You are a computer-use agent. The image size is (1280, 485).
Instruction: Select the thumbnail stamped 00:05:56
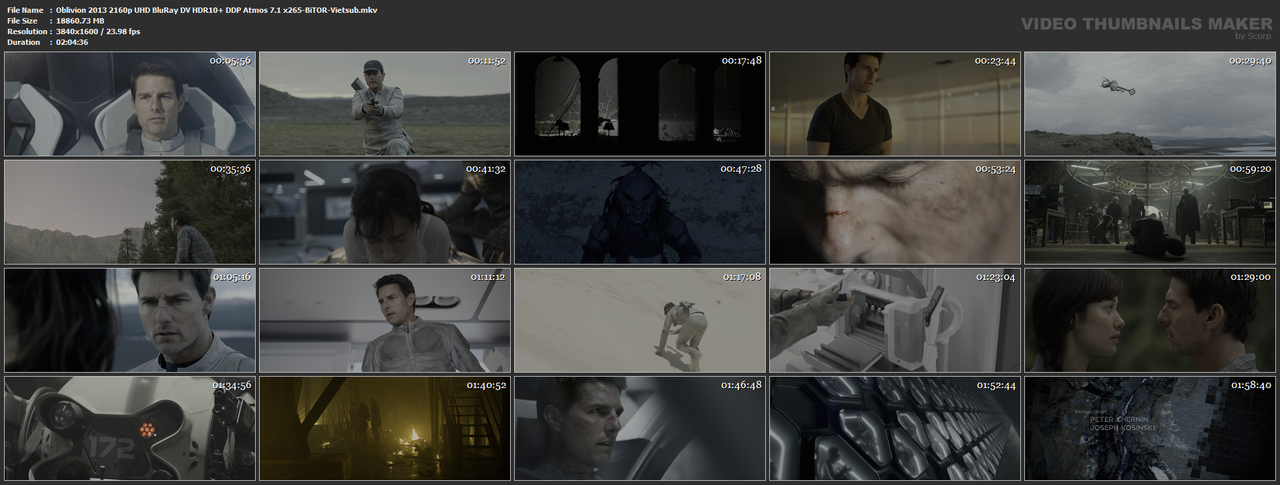[x=130, y=104]
